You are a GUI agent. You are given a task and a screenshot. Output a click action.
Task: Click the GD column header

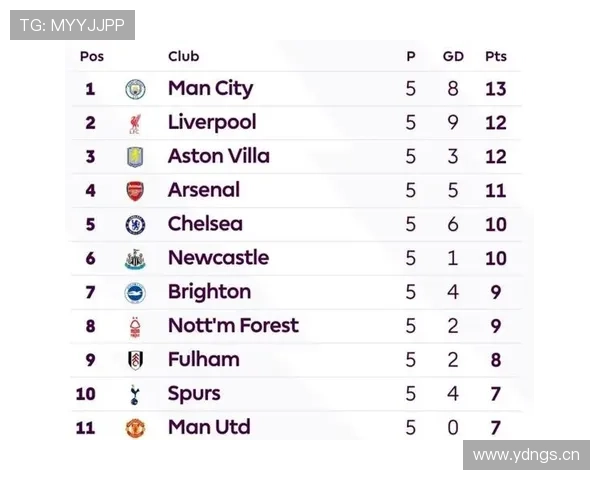click(x=453, y=57)
